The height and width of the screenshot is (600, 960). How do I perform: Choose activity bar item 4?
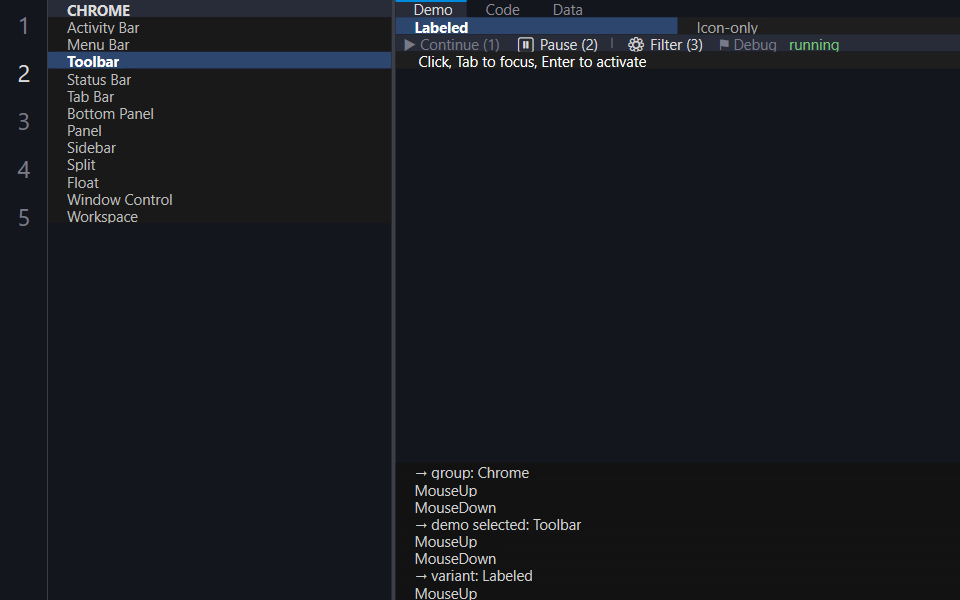(x=24, y=169)
